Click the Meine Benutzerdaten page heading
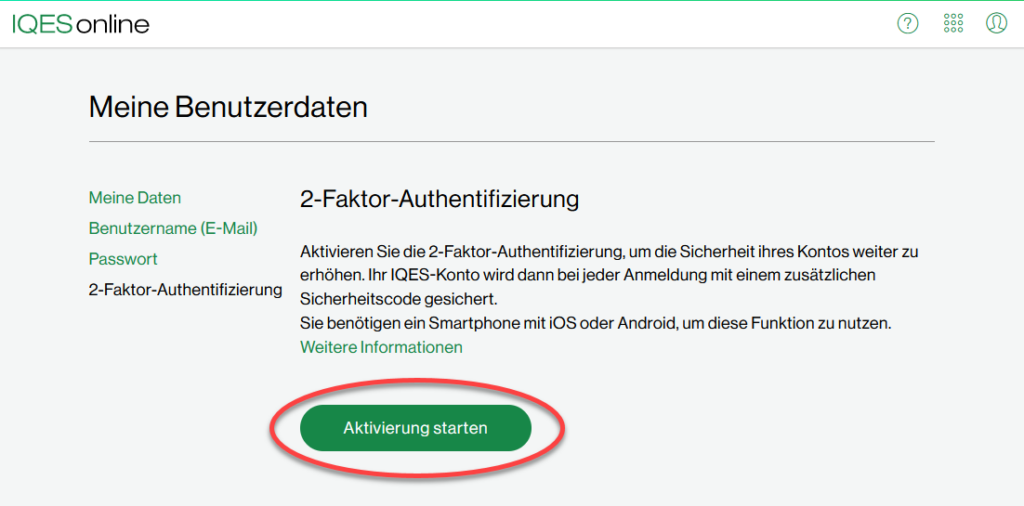This screenshot has height=506, width=1024. (x=228, y=107)
